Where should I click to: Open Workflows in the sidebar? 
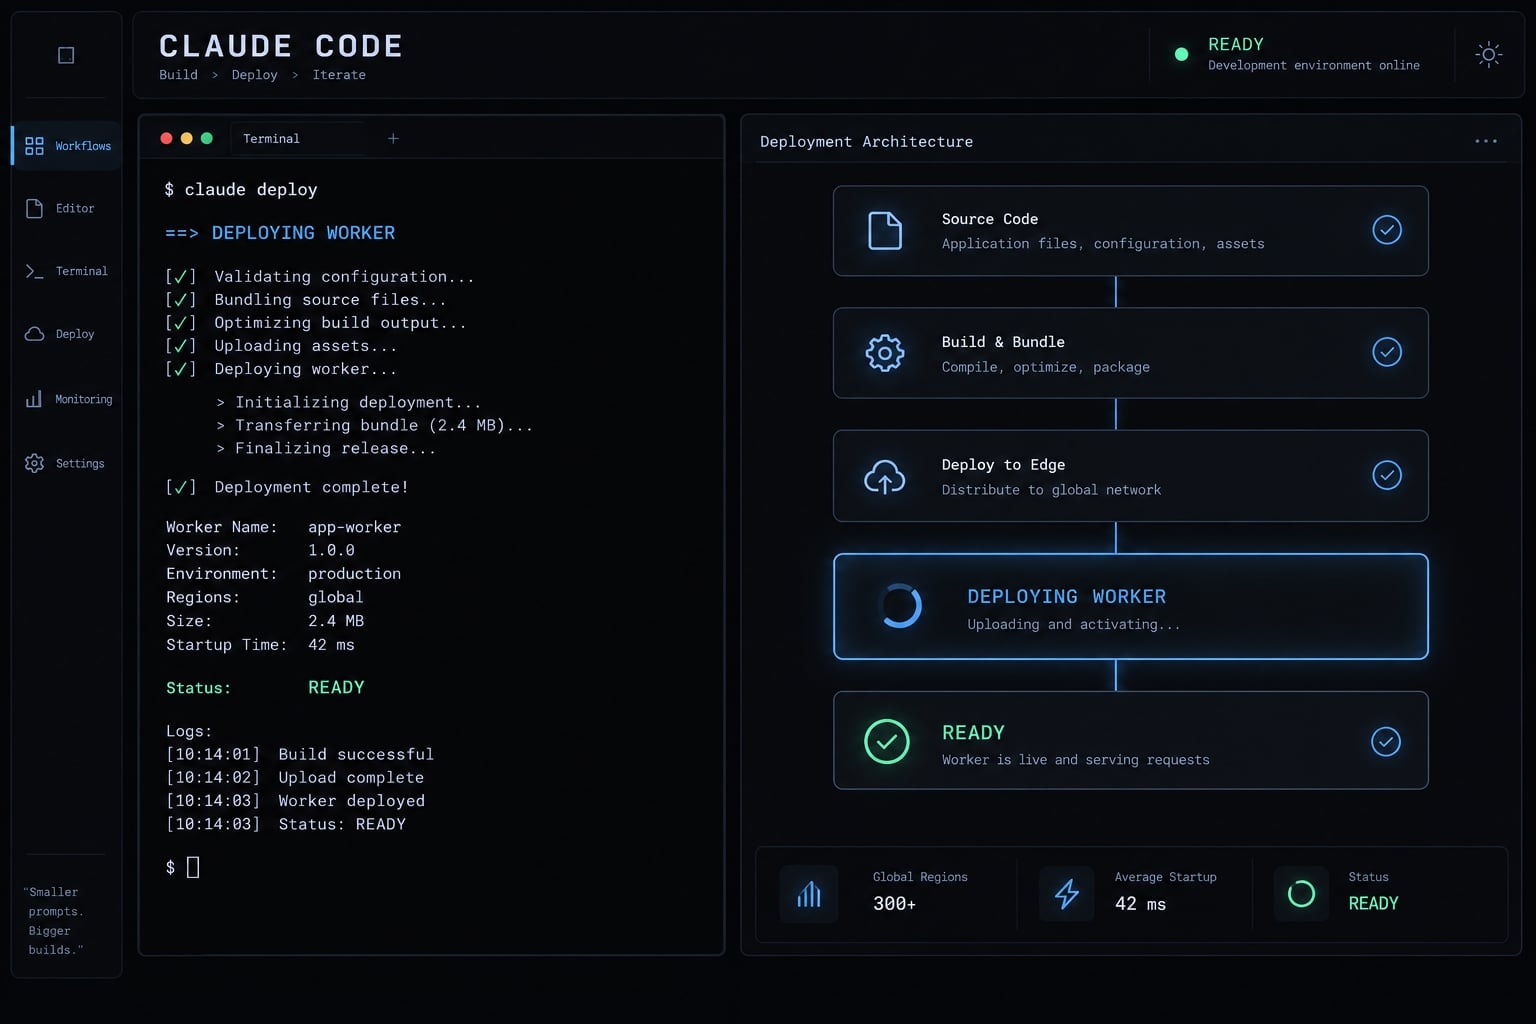point(67,146)
